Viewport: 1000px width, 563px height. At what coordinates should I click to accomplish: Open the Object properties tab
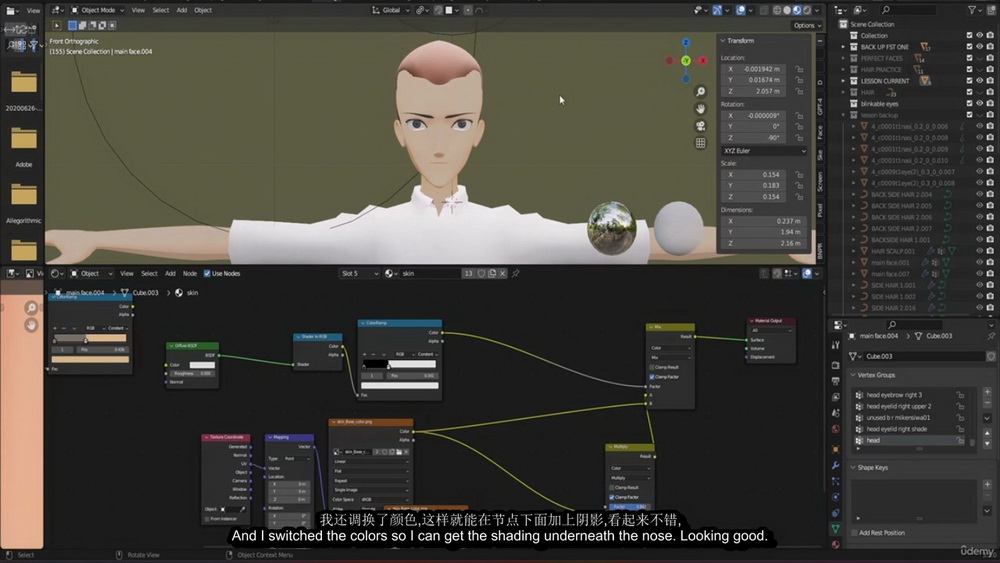(835, 450)
